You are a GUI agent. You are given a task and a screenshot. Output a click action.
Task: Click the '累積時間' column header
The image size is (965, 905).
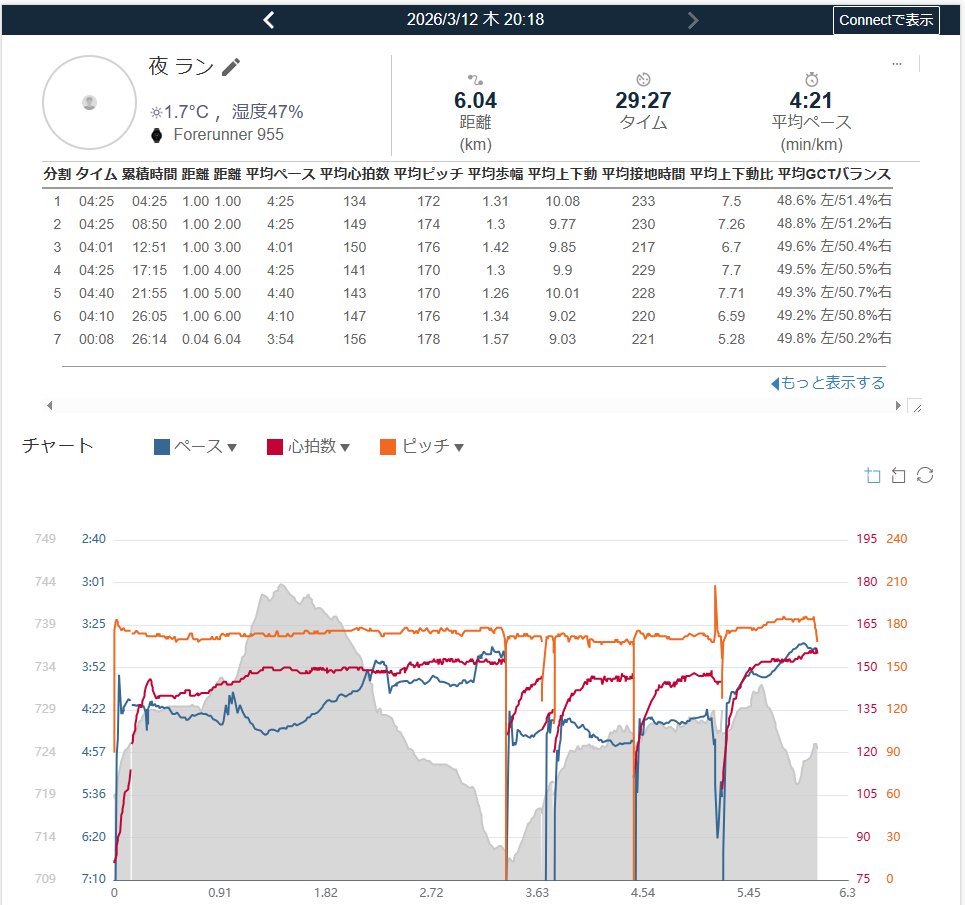[150, 174]
